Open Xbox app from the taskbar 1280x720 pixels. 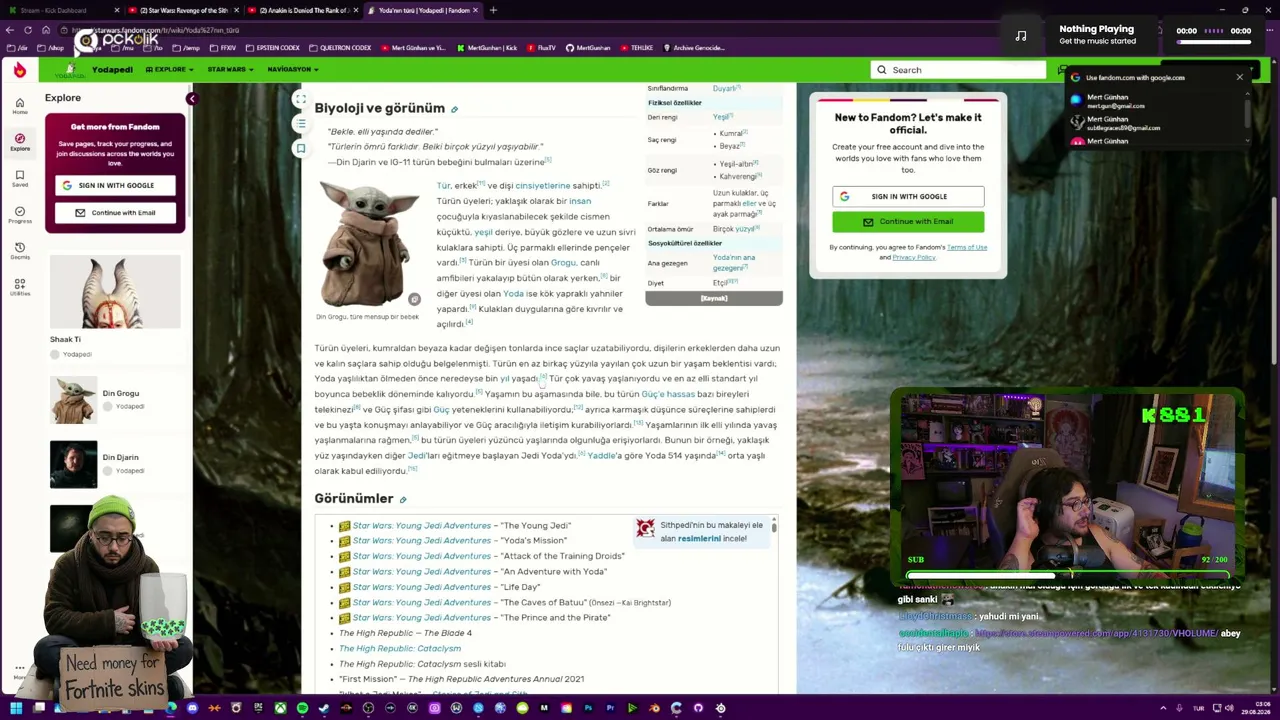point(280,708)
